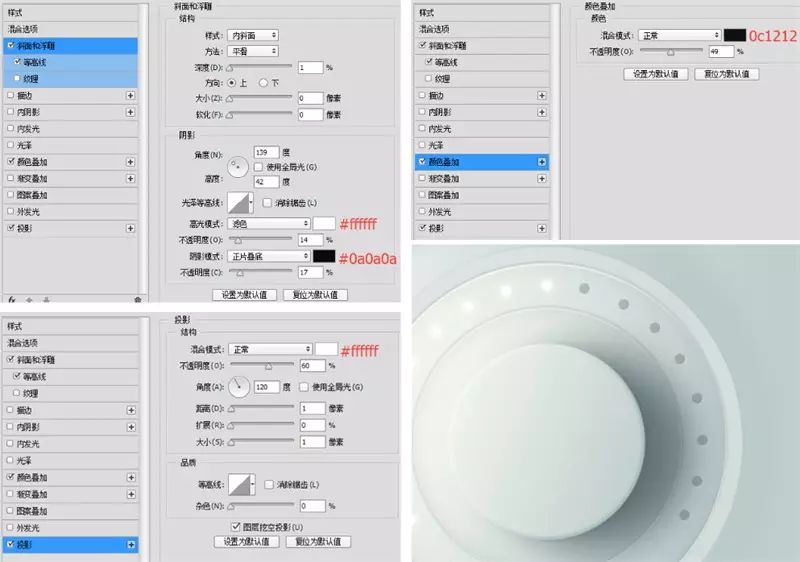Toggle the 纹理 checkbox in the Bevel dialog

point(17,79)
